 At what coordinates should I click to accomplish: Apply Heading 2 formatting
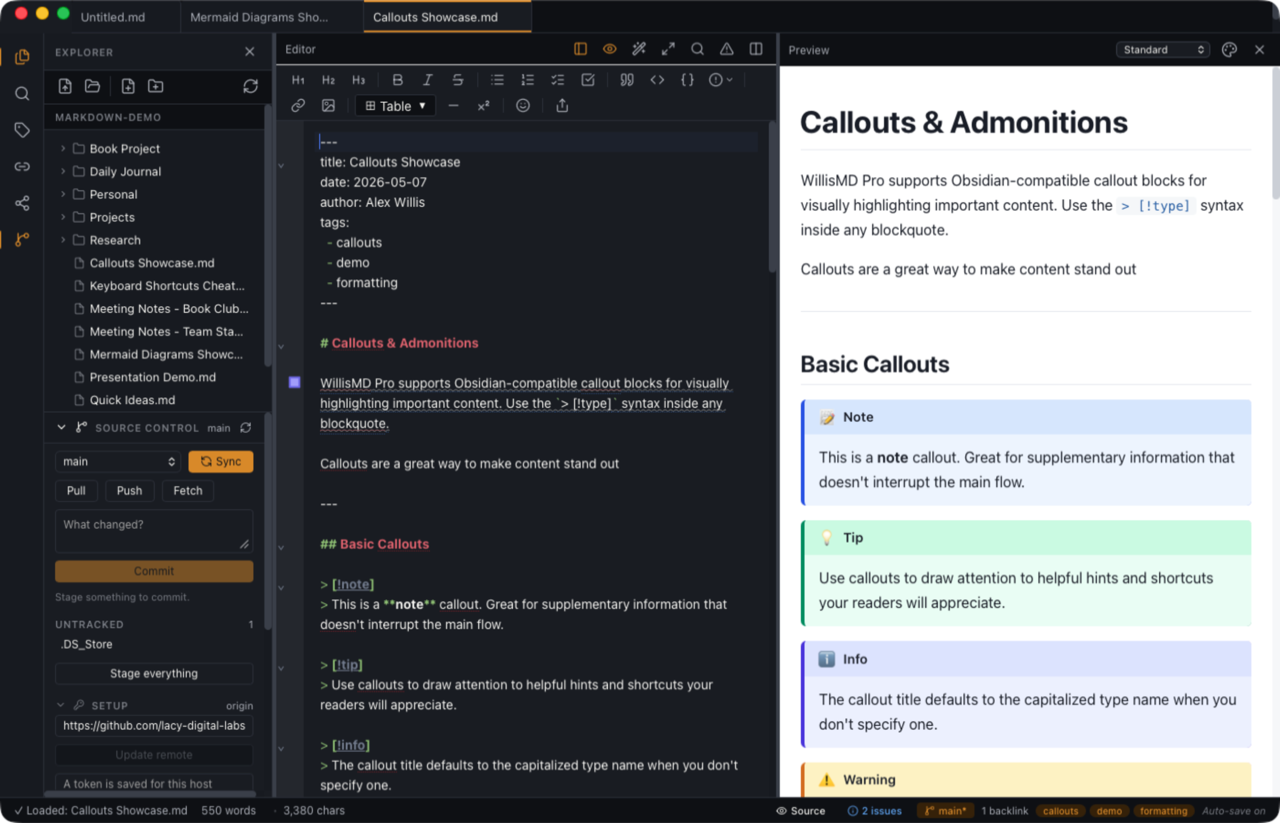(328, 80)
